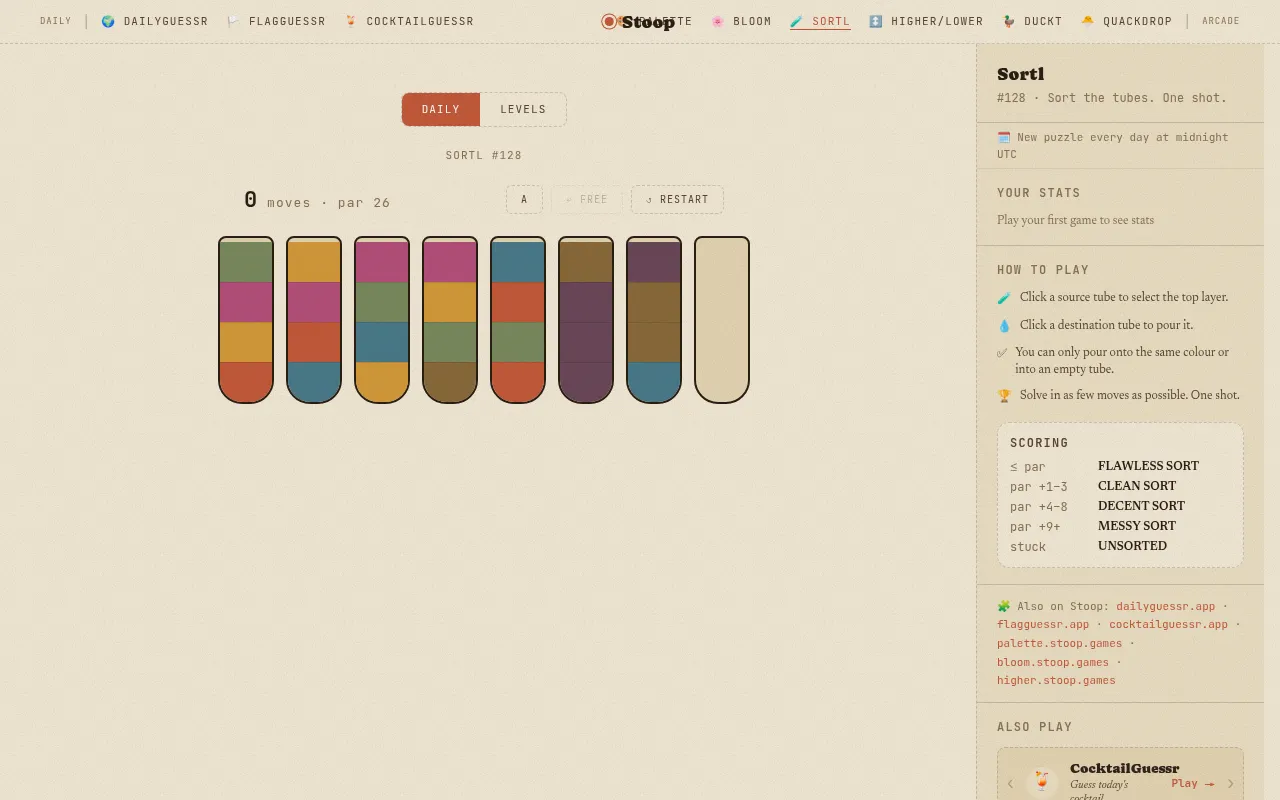Click the Stoop logo in the header
The height and width of the screenshot is (800, 1280).
(639, 21)
